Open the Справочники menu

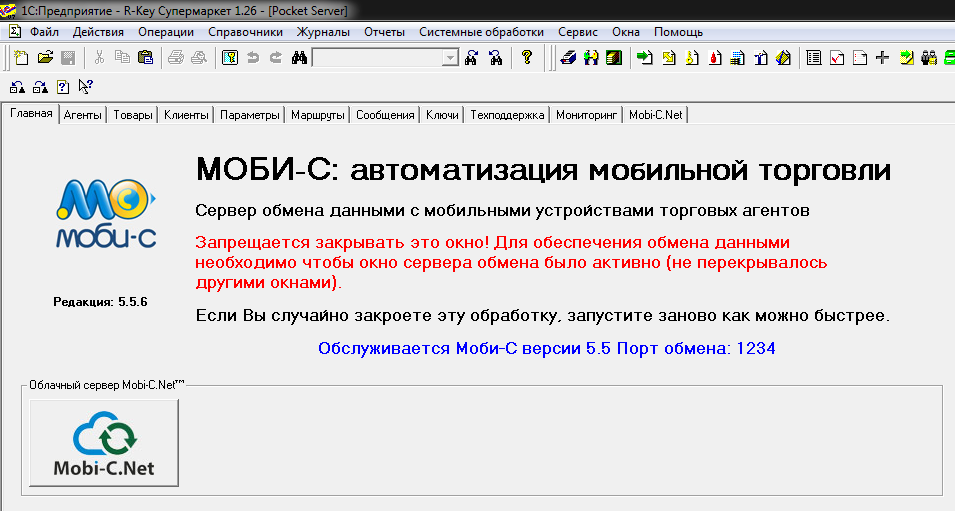[245, 32]
